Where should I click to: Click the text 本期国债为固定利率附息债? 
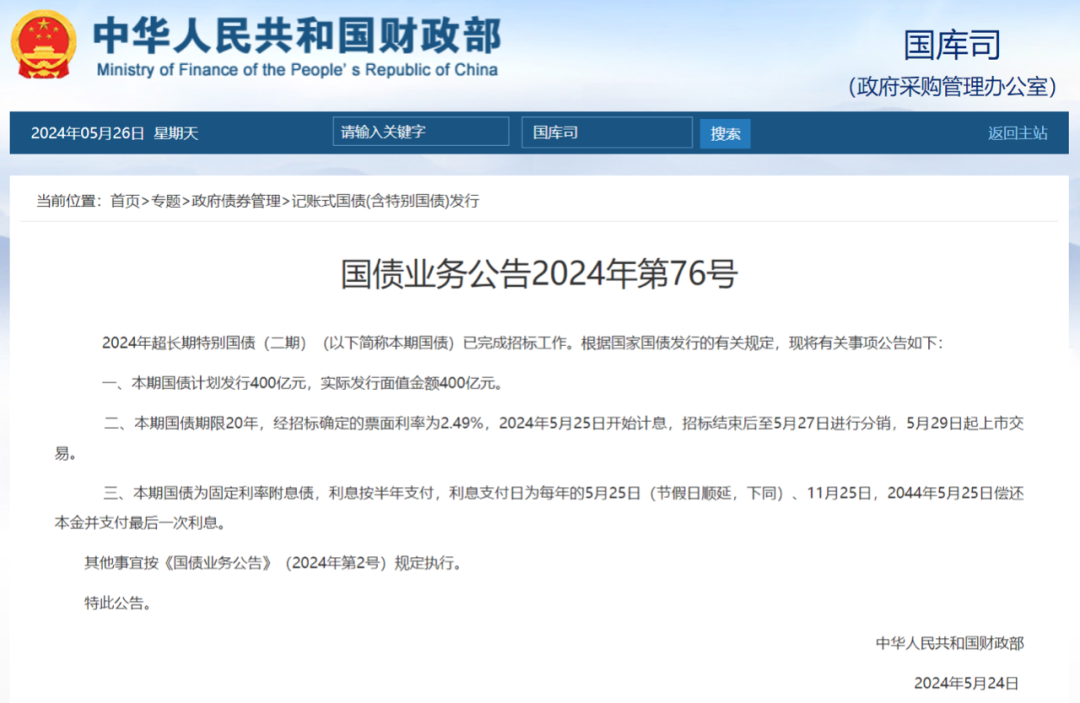pos(224,493)
